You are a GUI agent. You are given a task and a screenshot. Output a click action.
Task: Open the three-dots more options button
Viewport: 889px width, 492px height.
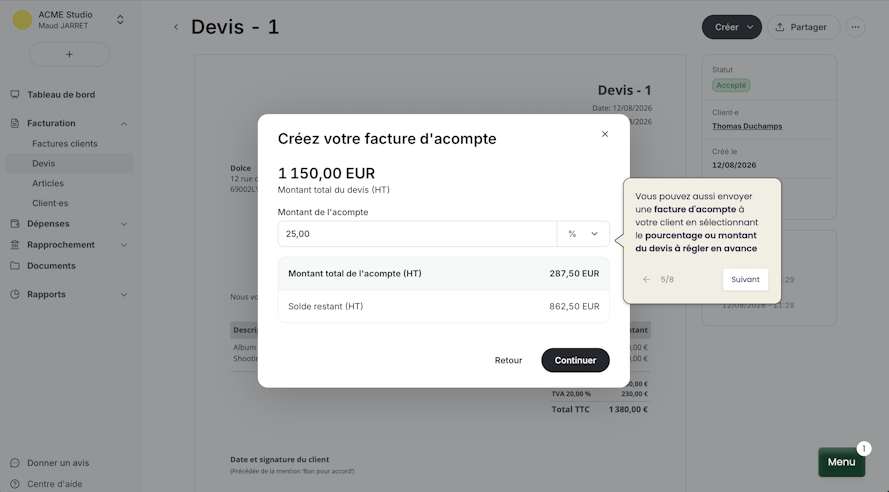[855, 27]
